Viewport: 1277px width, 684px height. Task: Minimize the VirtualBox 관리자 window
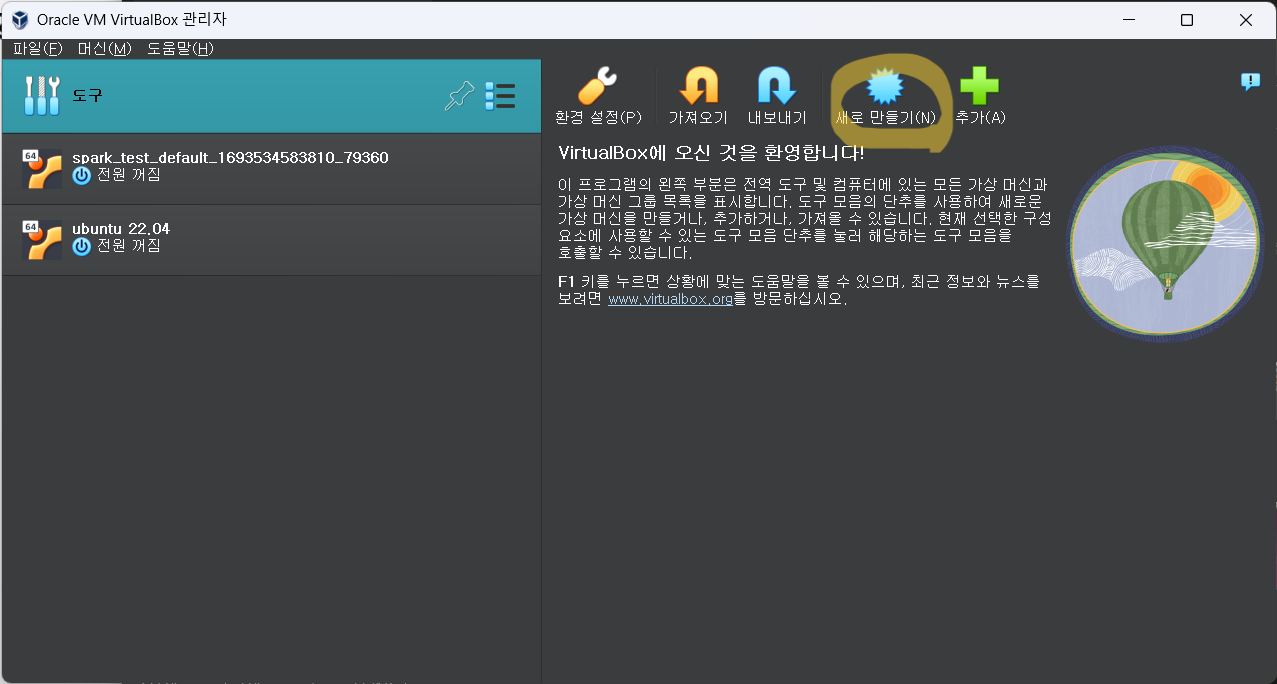coord(1128,20)
